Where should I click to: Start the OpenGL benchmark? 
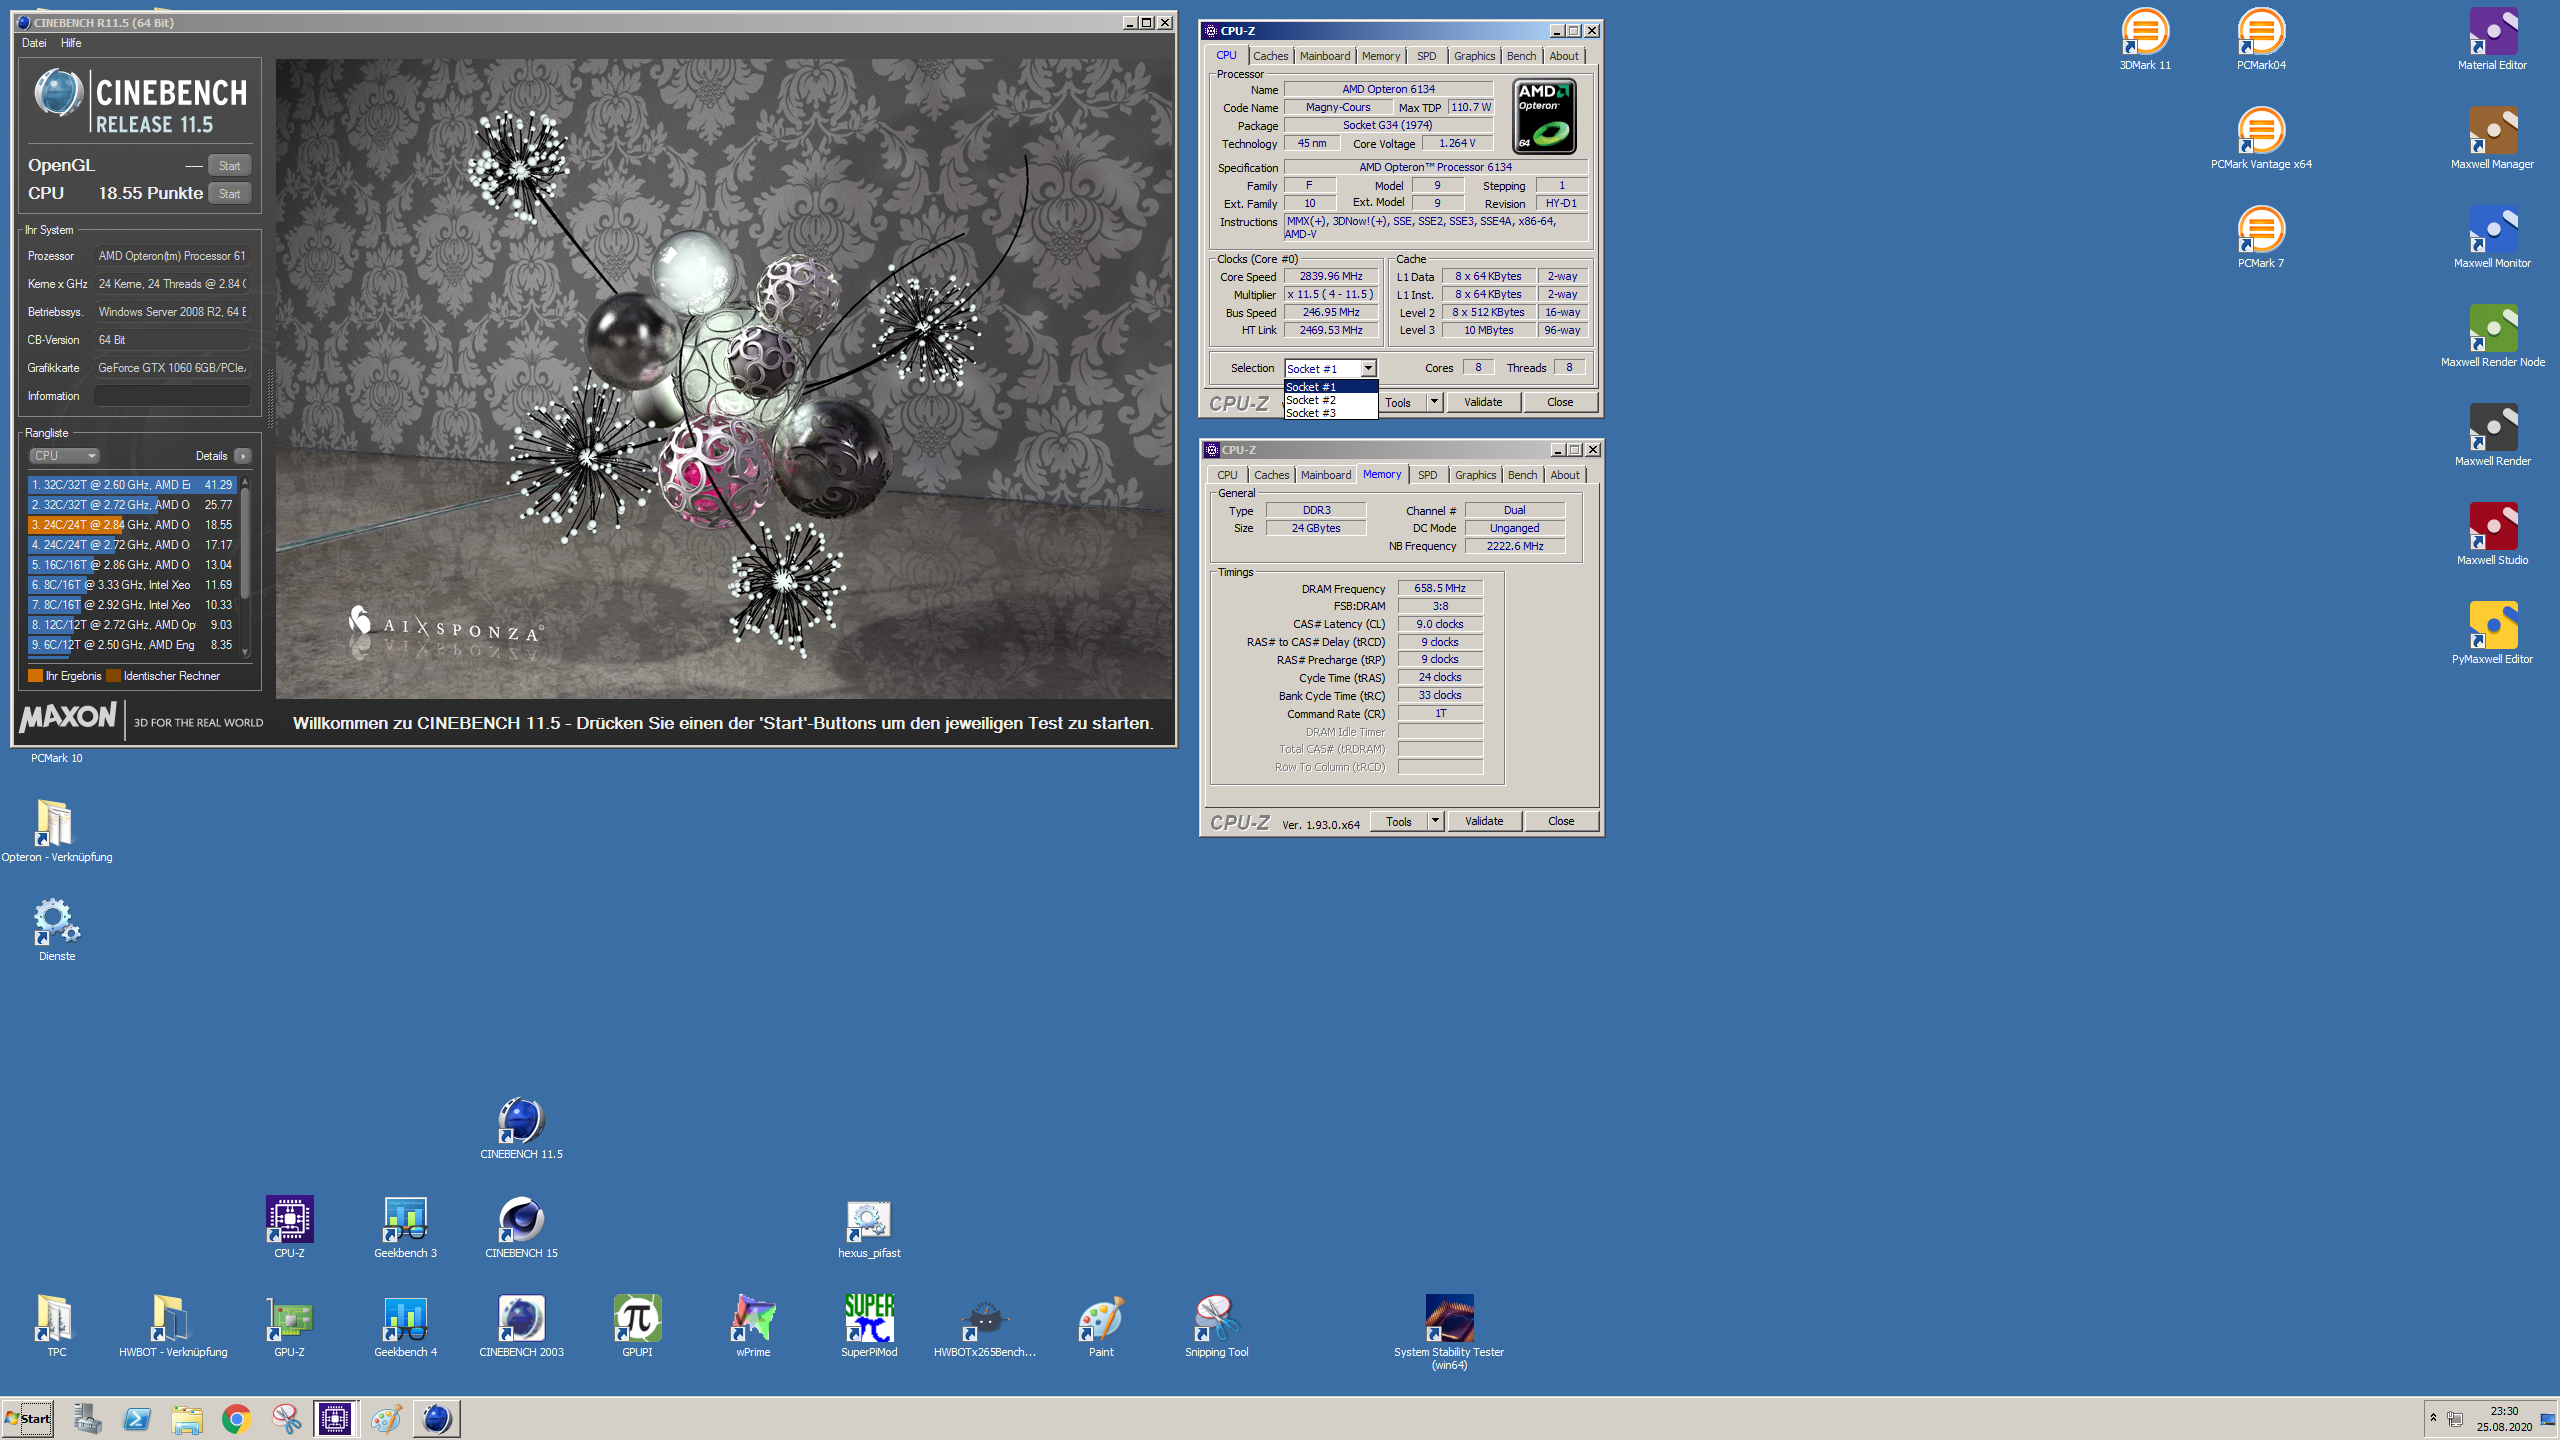pyautogui.click(x=229, y=166)
